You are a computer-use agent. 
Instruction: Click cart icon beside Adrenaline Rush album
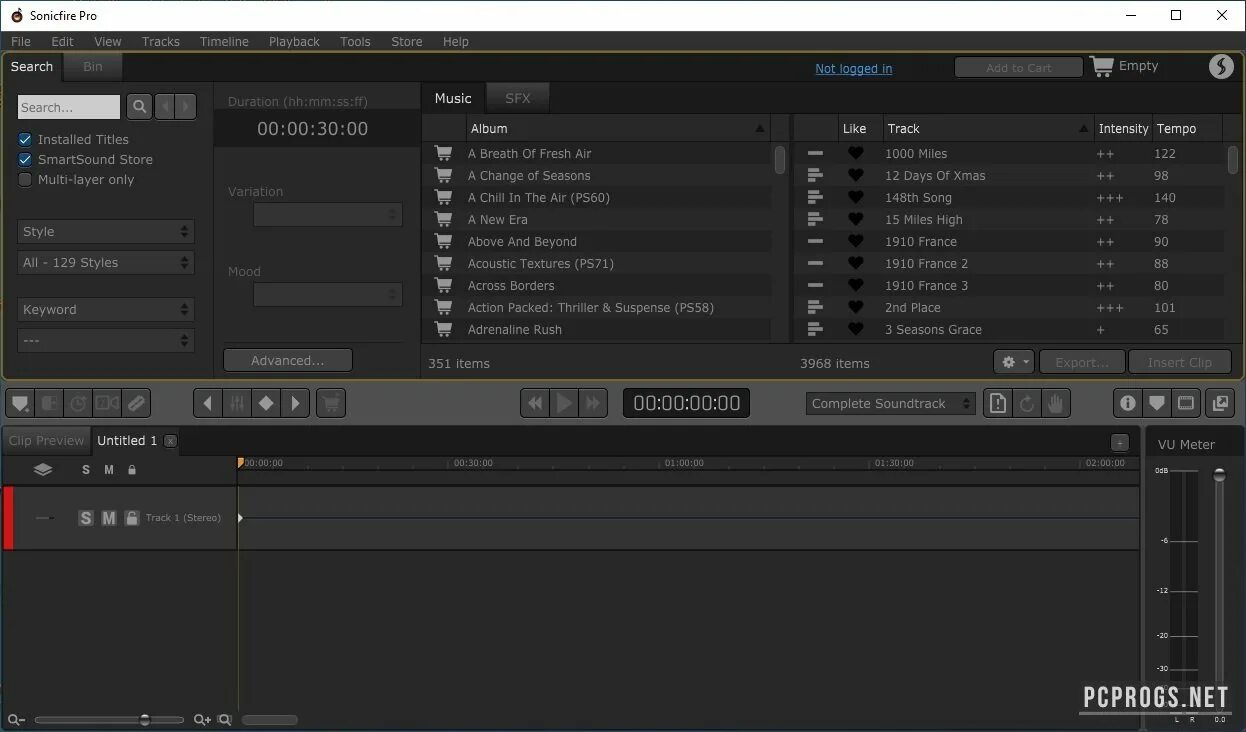[x=443, y=329]
